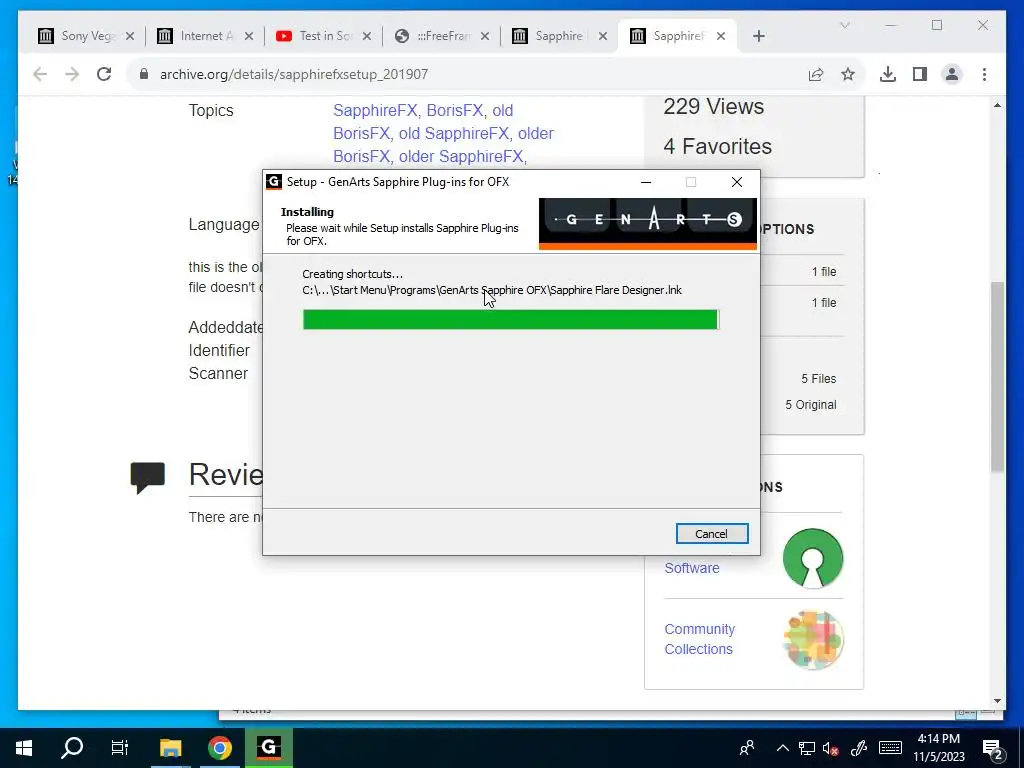The width and height of the screenshot is (1024, 768).
Task: Open the Chrome profile menu
Action: click(x=952, y=74)
